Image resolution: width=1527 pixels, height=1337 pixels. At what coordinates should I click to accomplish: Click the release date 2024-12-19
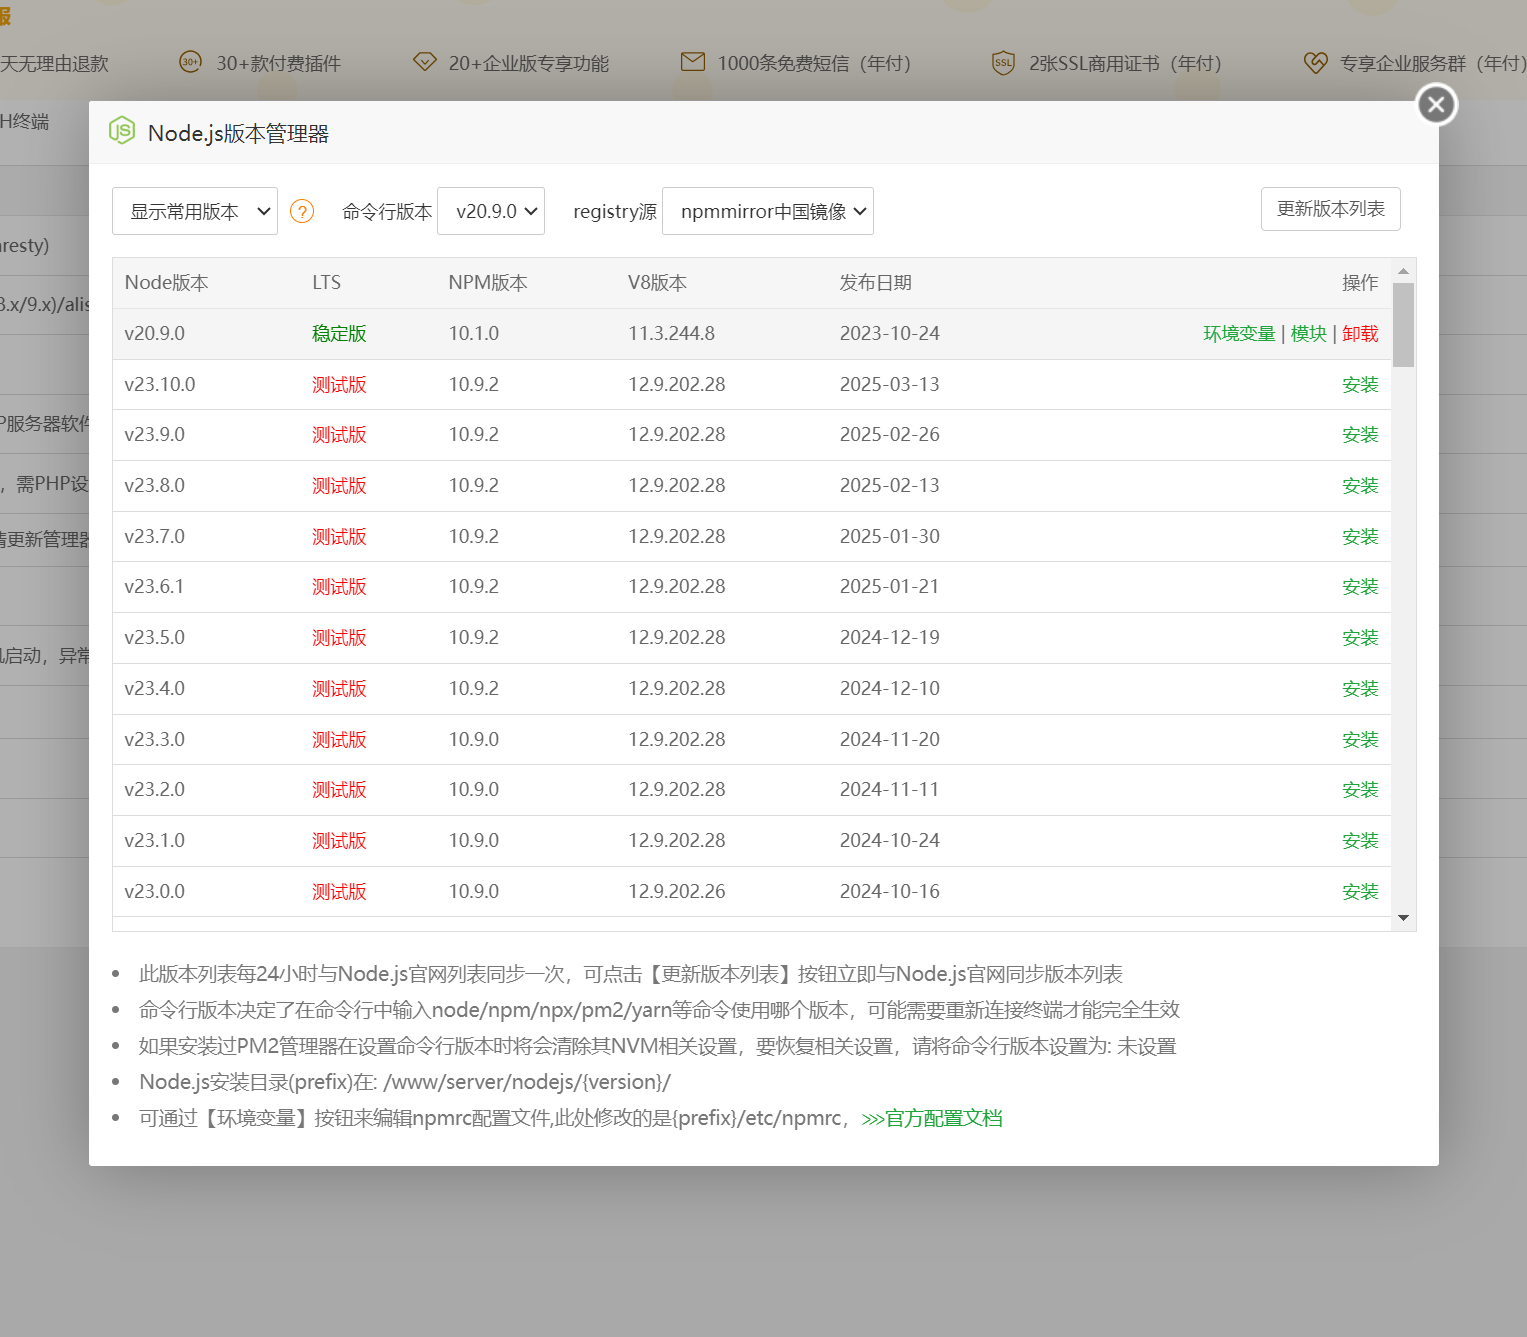click(889, 638)
